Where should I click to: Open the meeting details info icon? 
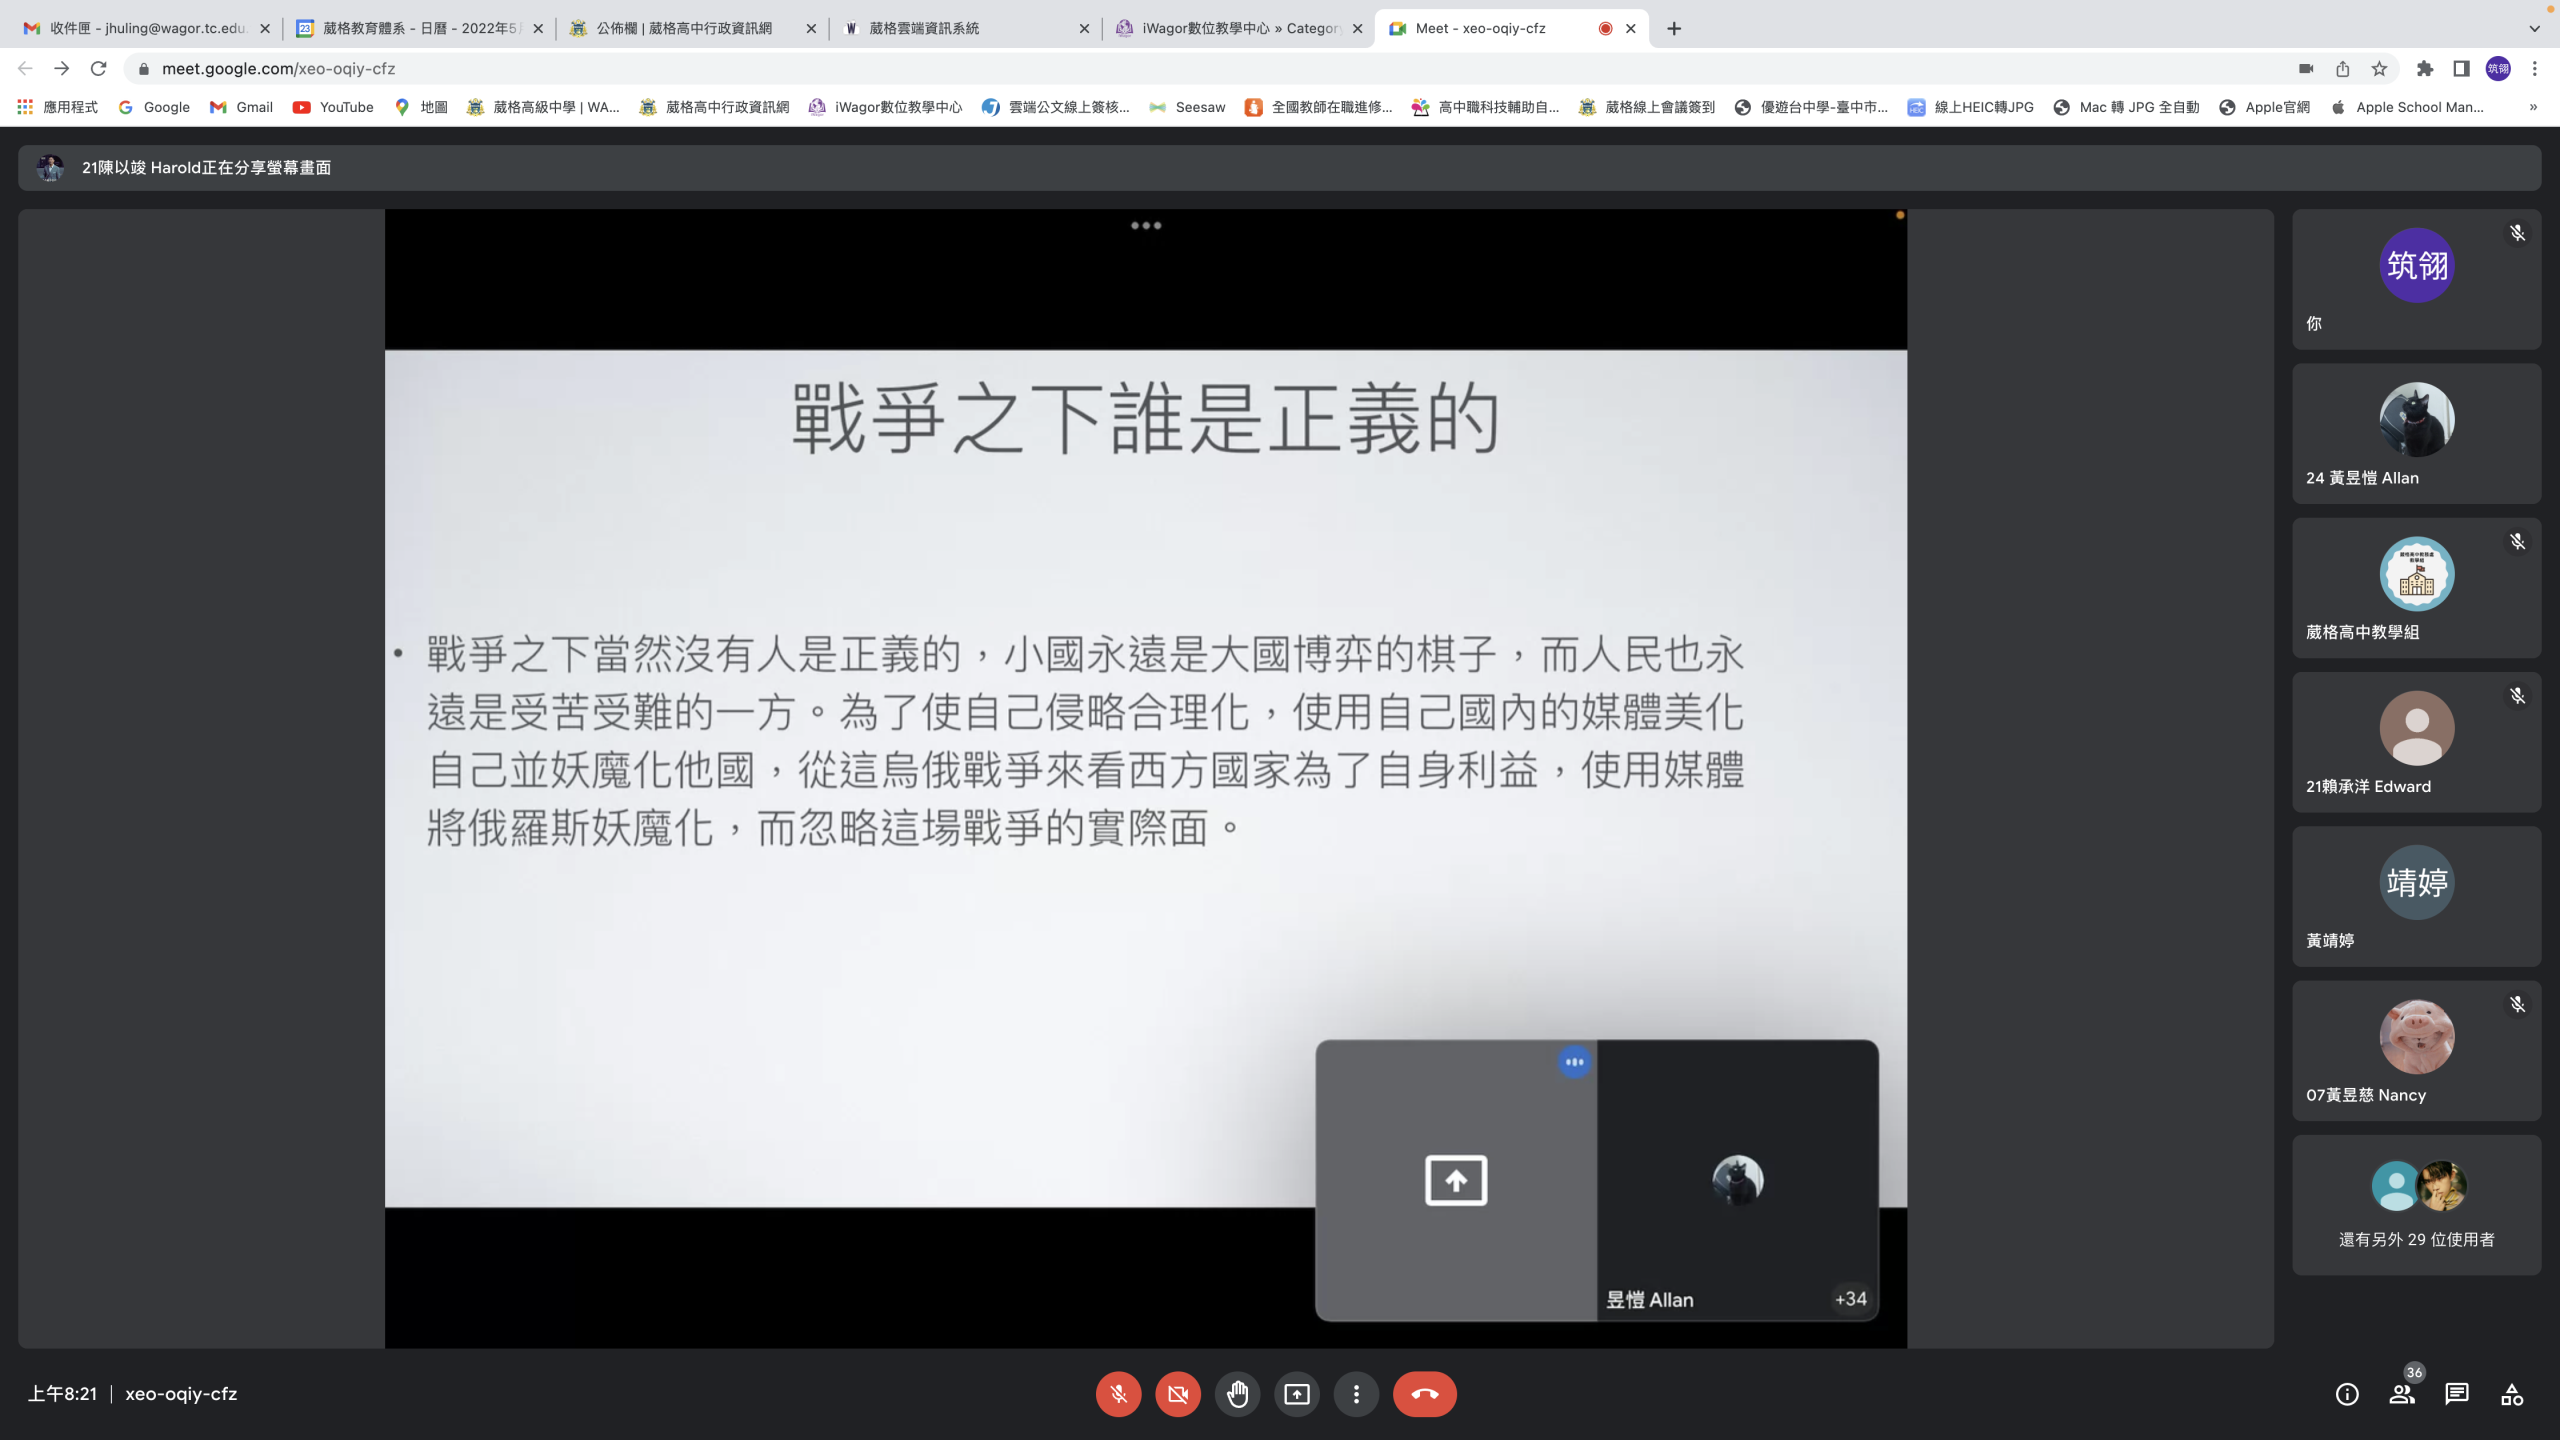tap(2346, 1394)
